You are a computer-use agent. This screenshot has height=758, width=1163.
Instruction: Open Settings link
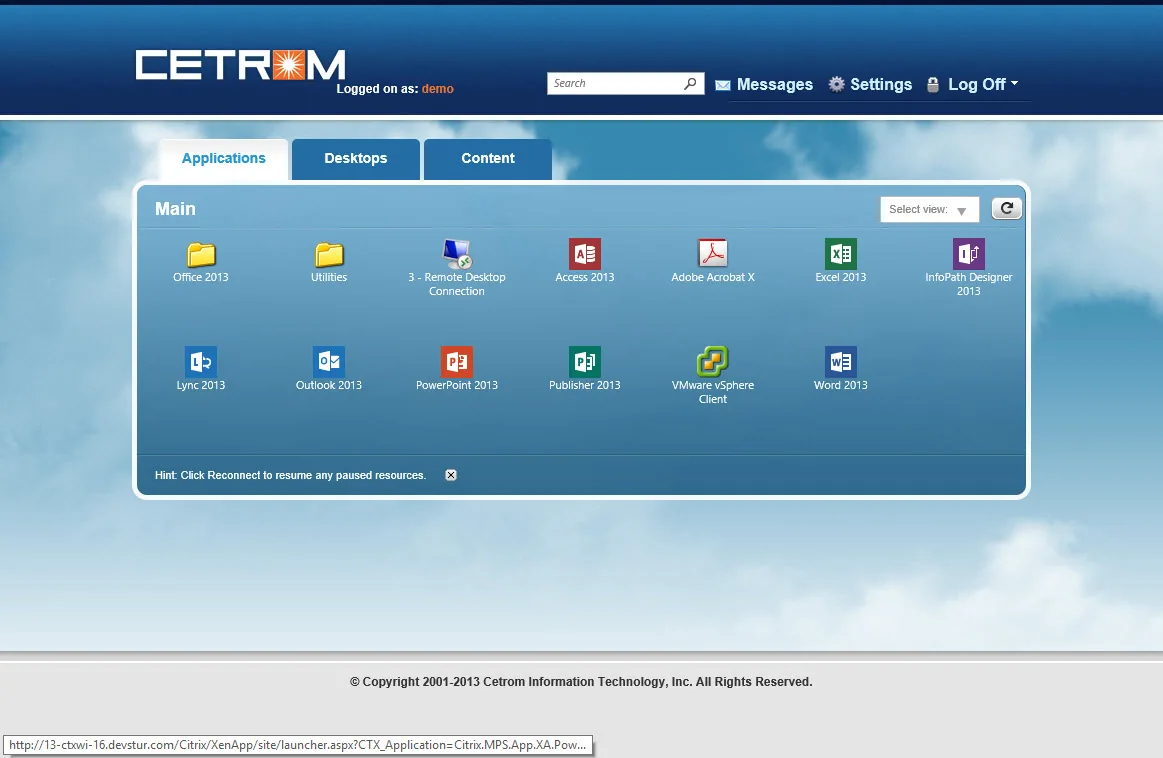(870, 85)
